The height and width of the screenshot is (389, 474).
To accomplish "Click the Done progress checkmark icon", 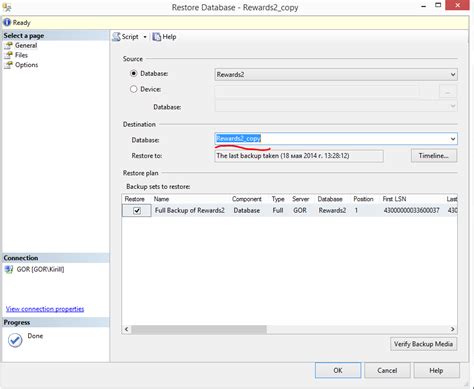I will 15,340.
